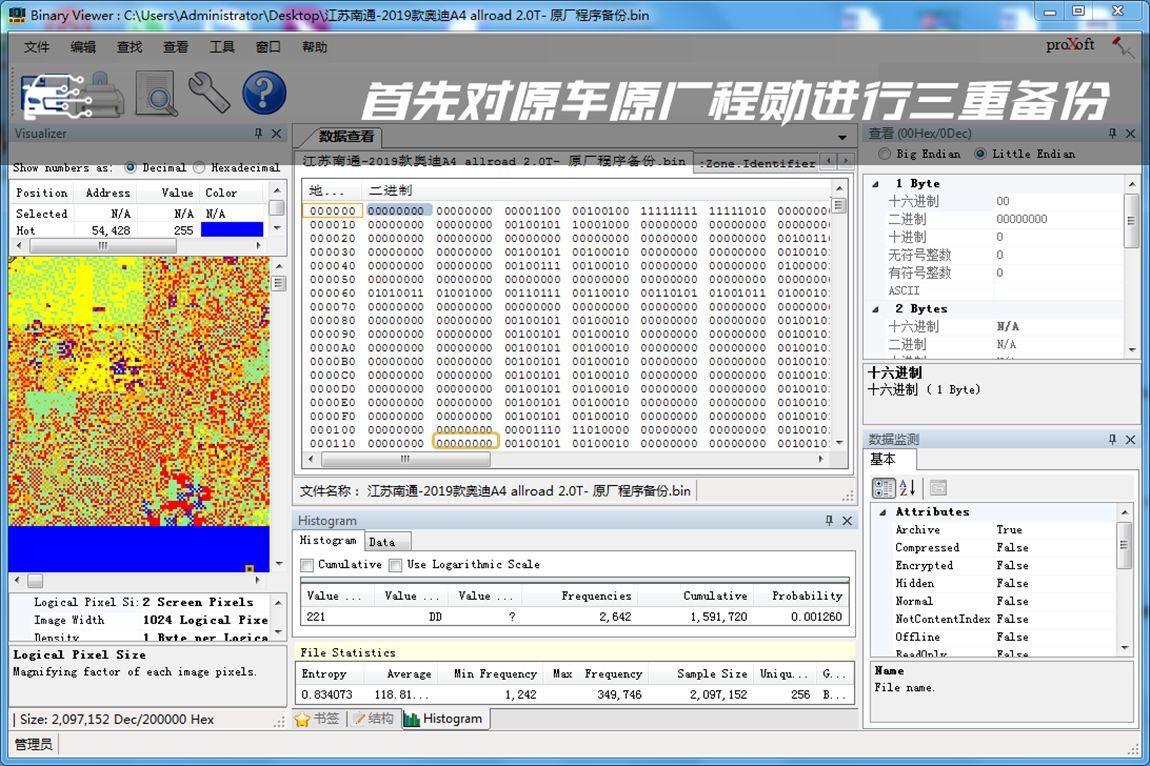This screenshot has width=1150, height=766.
Task: Open the document tab list dropdown arrow
Action: click(843, 137)
